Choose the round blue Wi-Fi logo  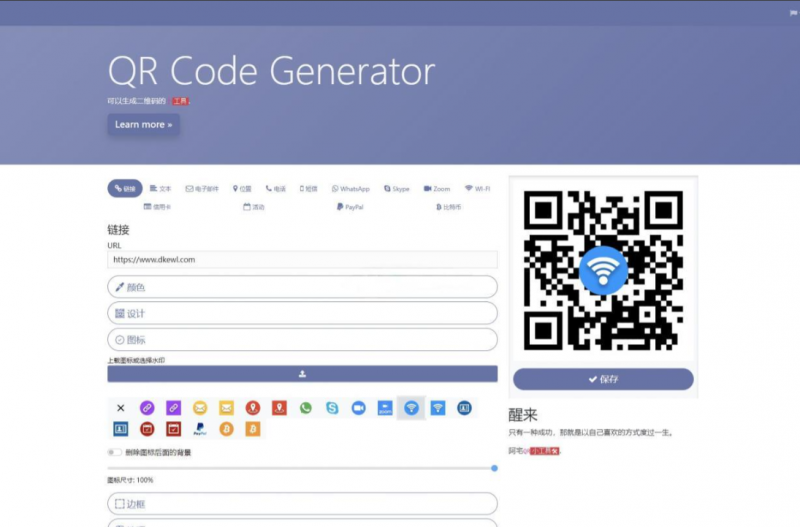[x=411, y=408]
